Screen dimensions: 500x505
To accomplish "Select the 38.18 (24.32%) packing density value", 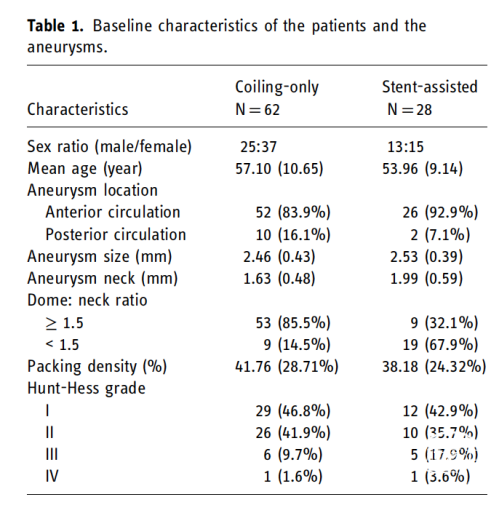I will 434,367.
